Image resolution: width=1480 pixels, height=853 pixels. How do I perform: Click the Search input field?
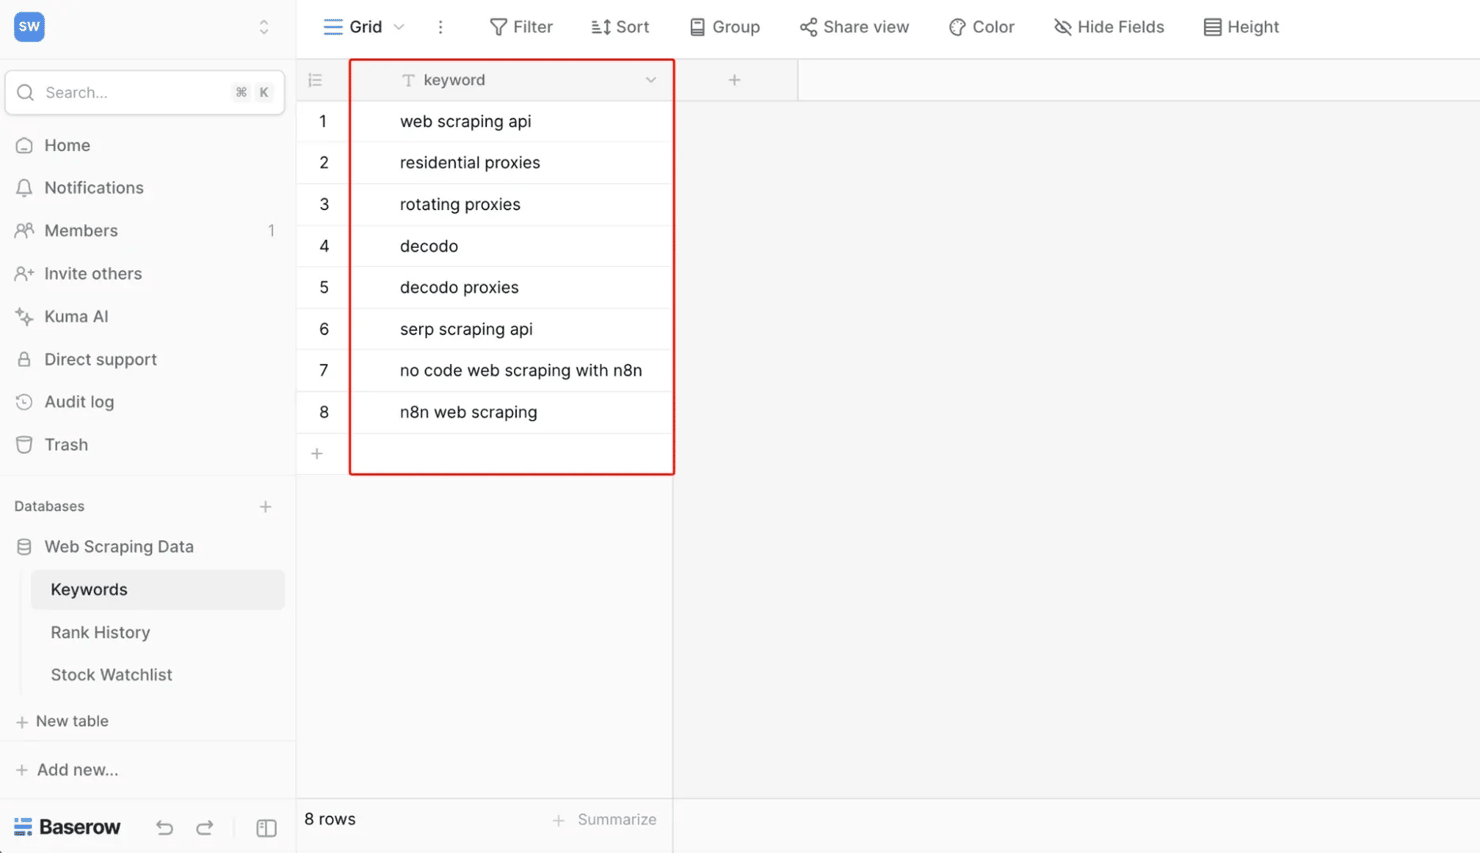[145, 92]
